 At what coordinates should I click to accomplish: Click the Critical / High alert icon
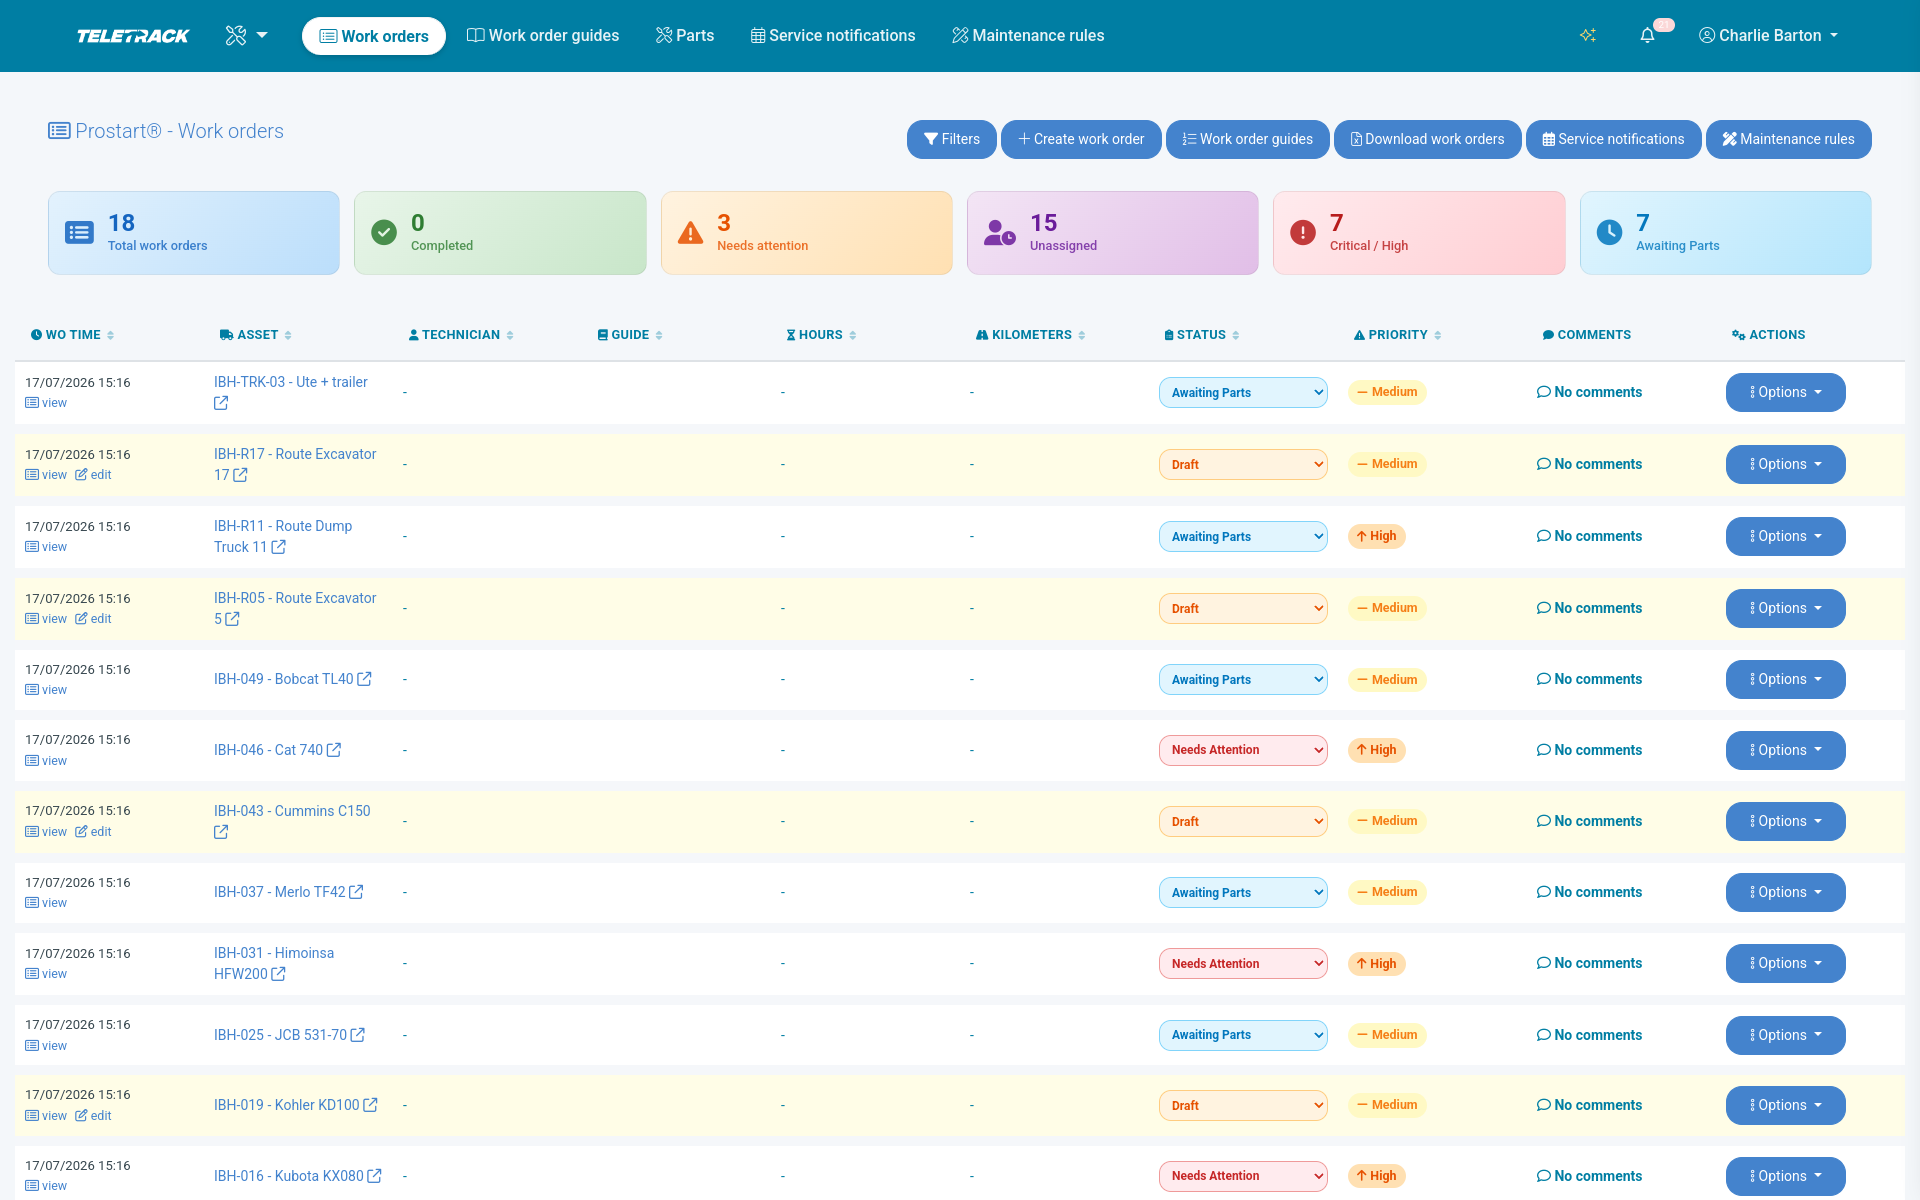(x=1303, y=233)
